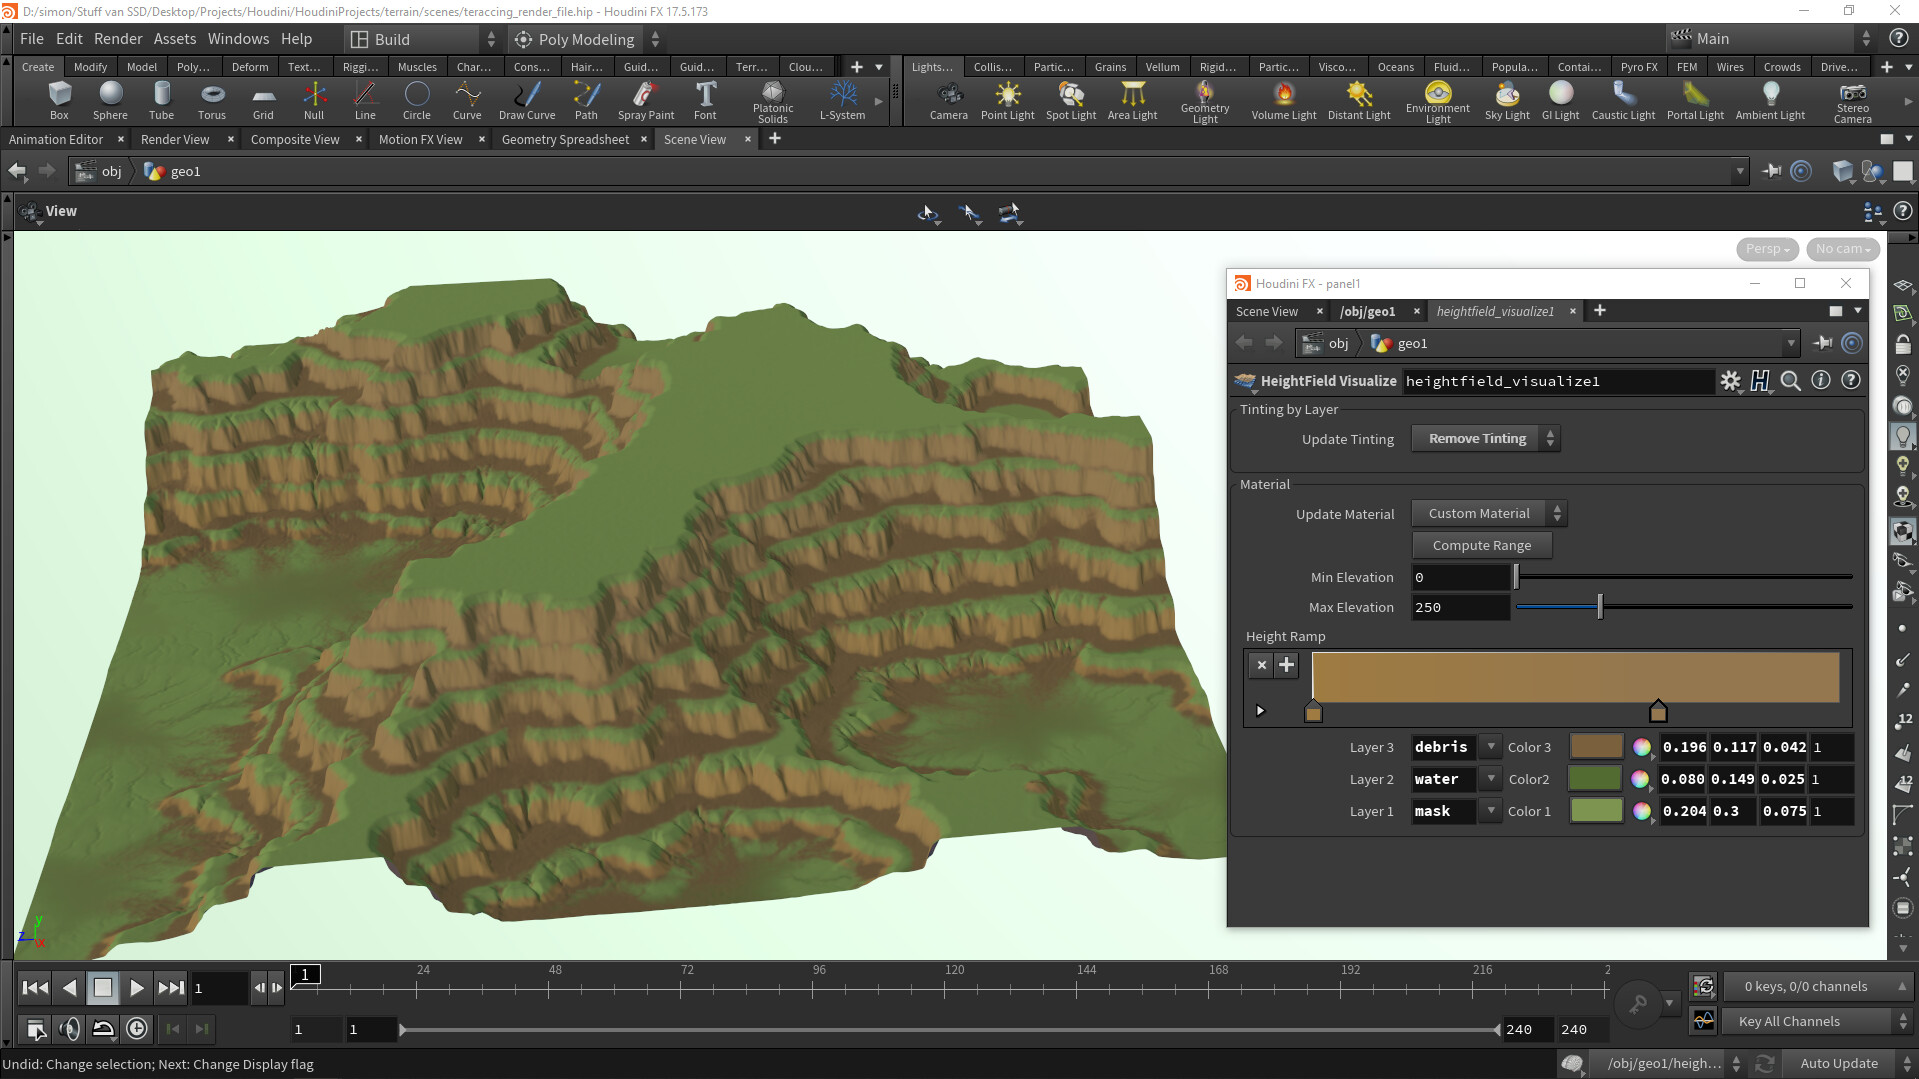This screenshot has width=1919, height=1079.
Task: Open the Remove Tinting dropdown
Action: (1478, 438)
